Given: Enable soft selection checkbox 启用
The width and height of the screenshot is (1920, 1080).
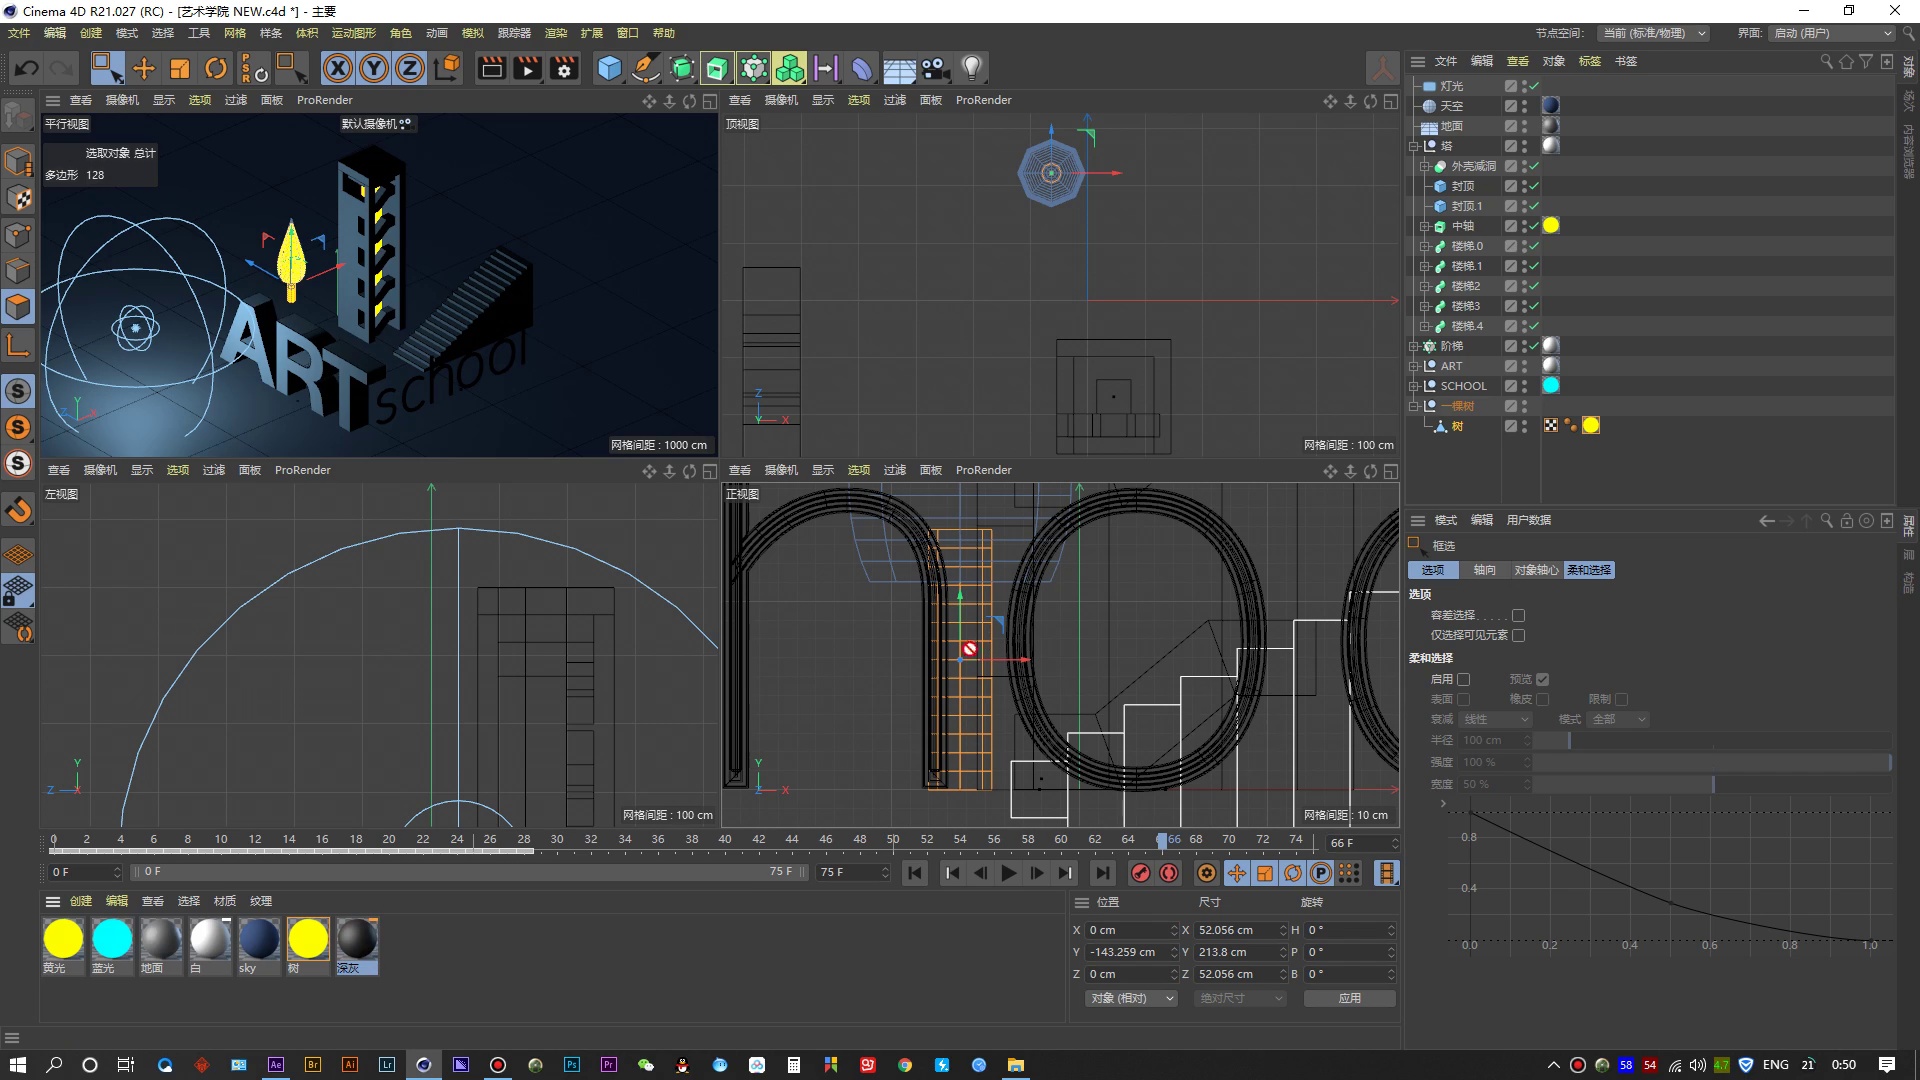Looking at the screenshot, I should click(x=1464, y=680).
